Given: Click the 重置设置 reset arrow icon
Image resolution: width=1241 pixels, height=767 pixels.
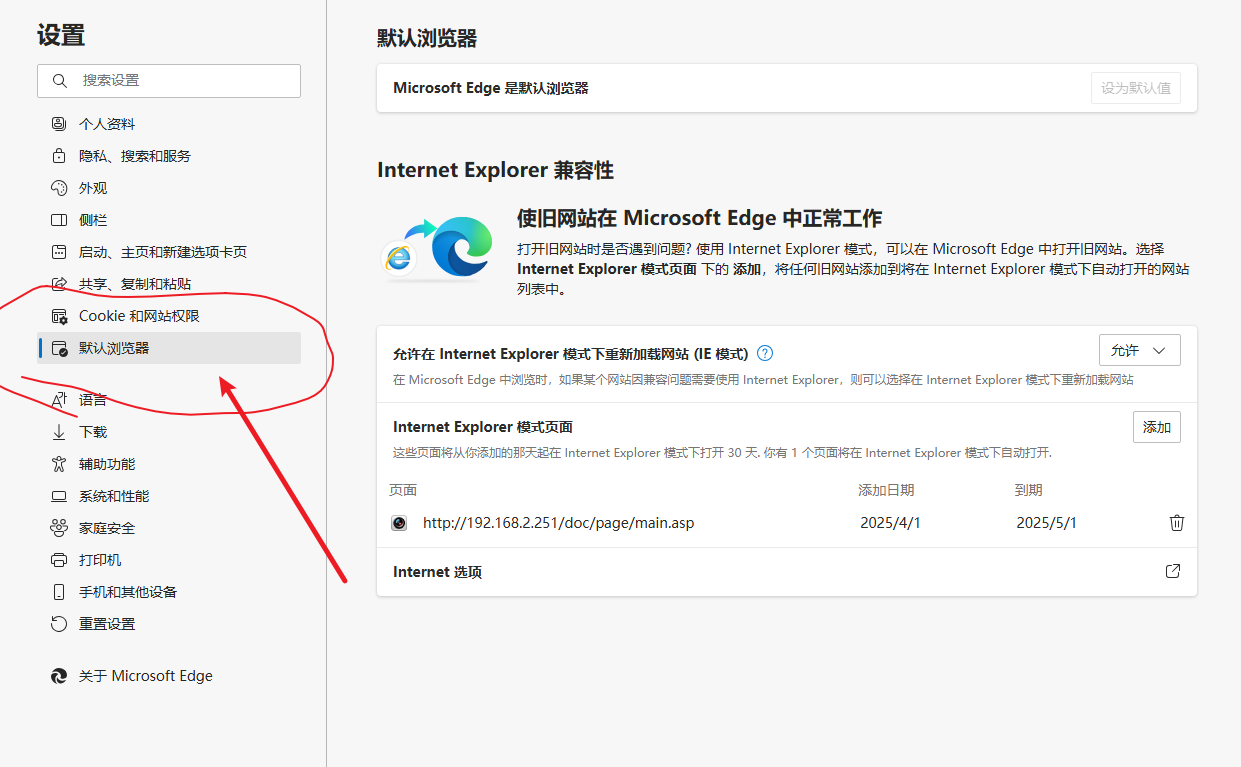Looking at the screenshot, I should (x=59, y=624).
